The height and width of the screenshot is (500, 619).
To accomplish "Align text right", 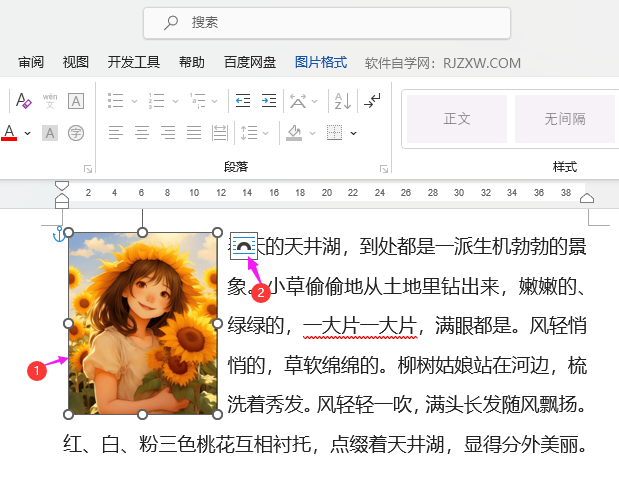I will [x=168, y=133].
